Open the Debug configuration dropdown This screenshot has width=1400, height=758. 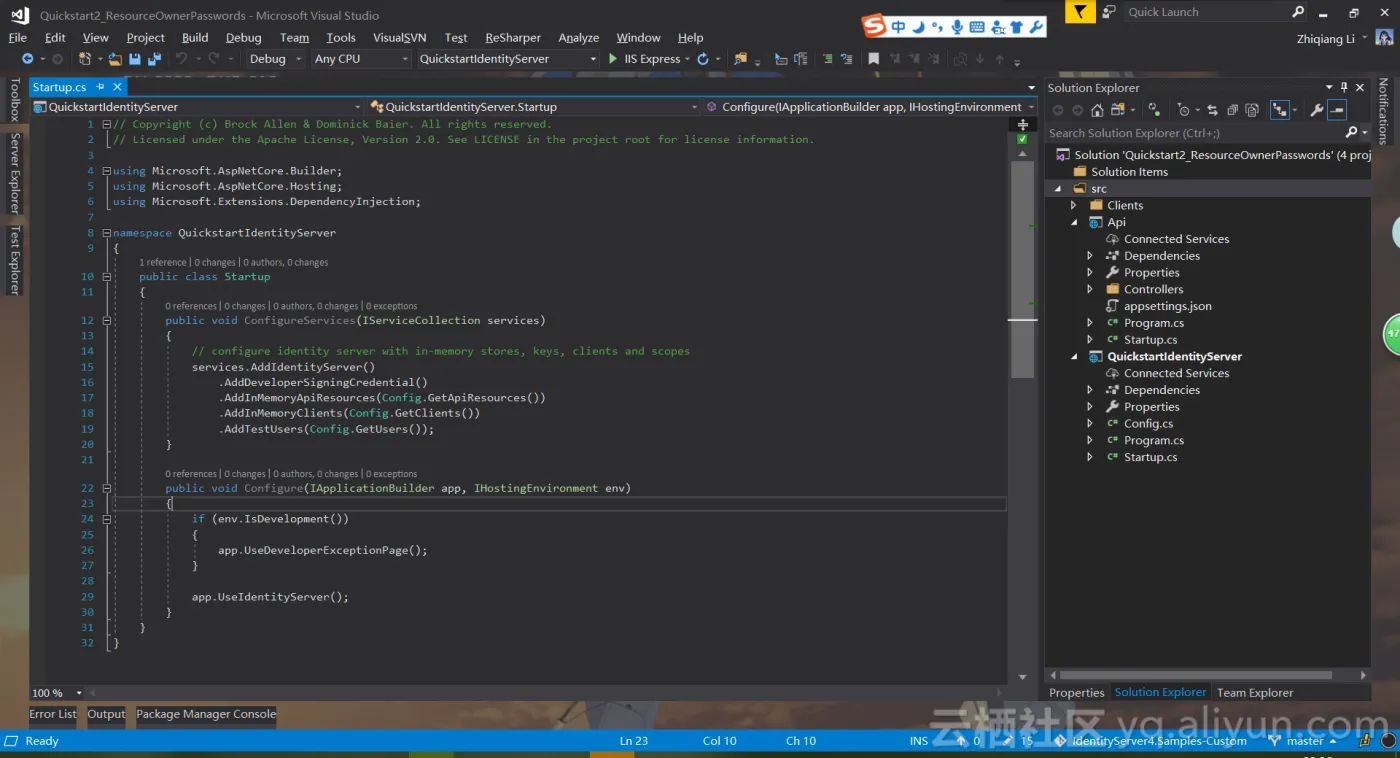[298, 59]
